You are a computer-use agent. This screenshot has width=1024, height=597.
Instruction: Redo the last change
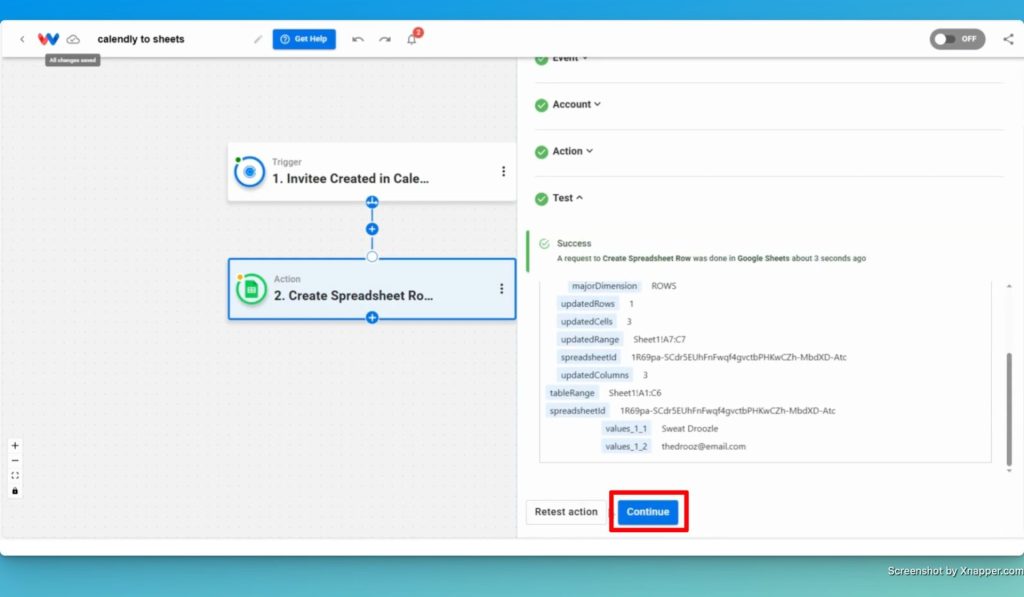pyautogui.click(x=385, y=39)
